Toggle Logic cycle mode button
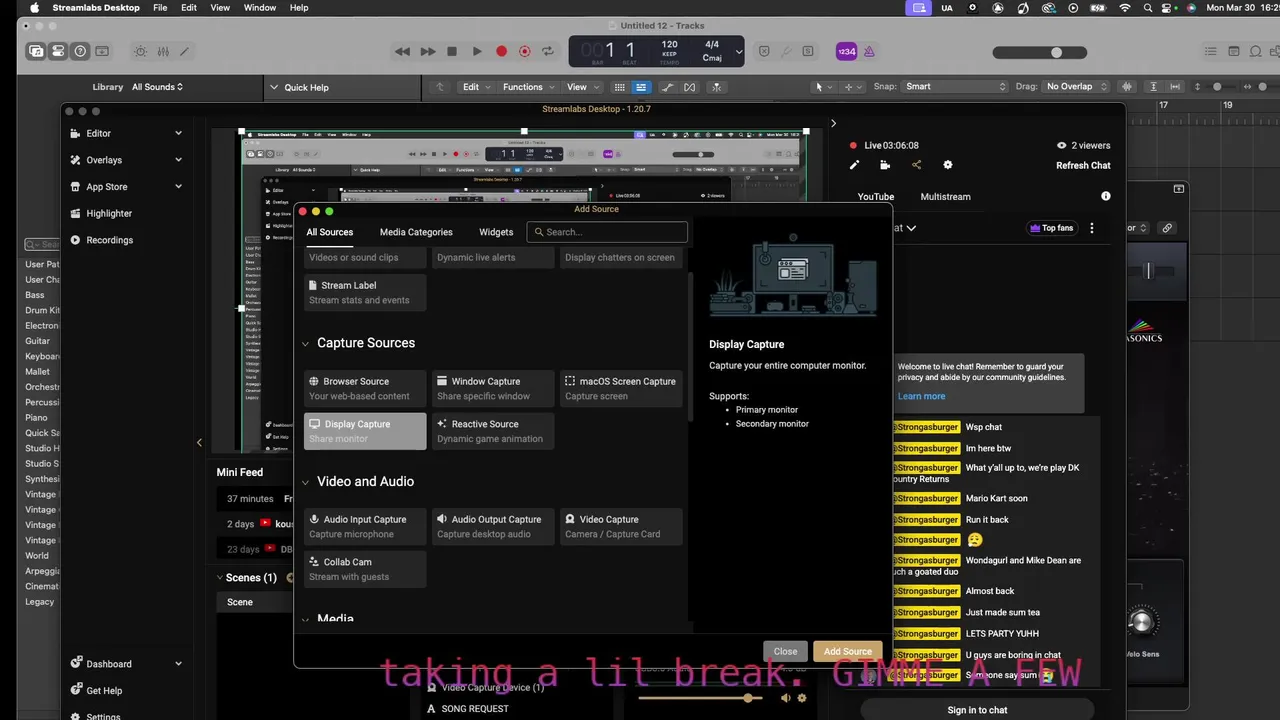This screenshot has height=720, width=1280. [547, 51]
